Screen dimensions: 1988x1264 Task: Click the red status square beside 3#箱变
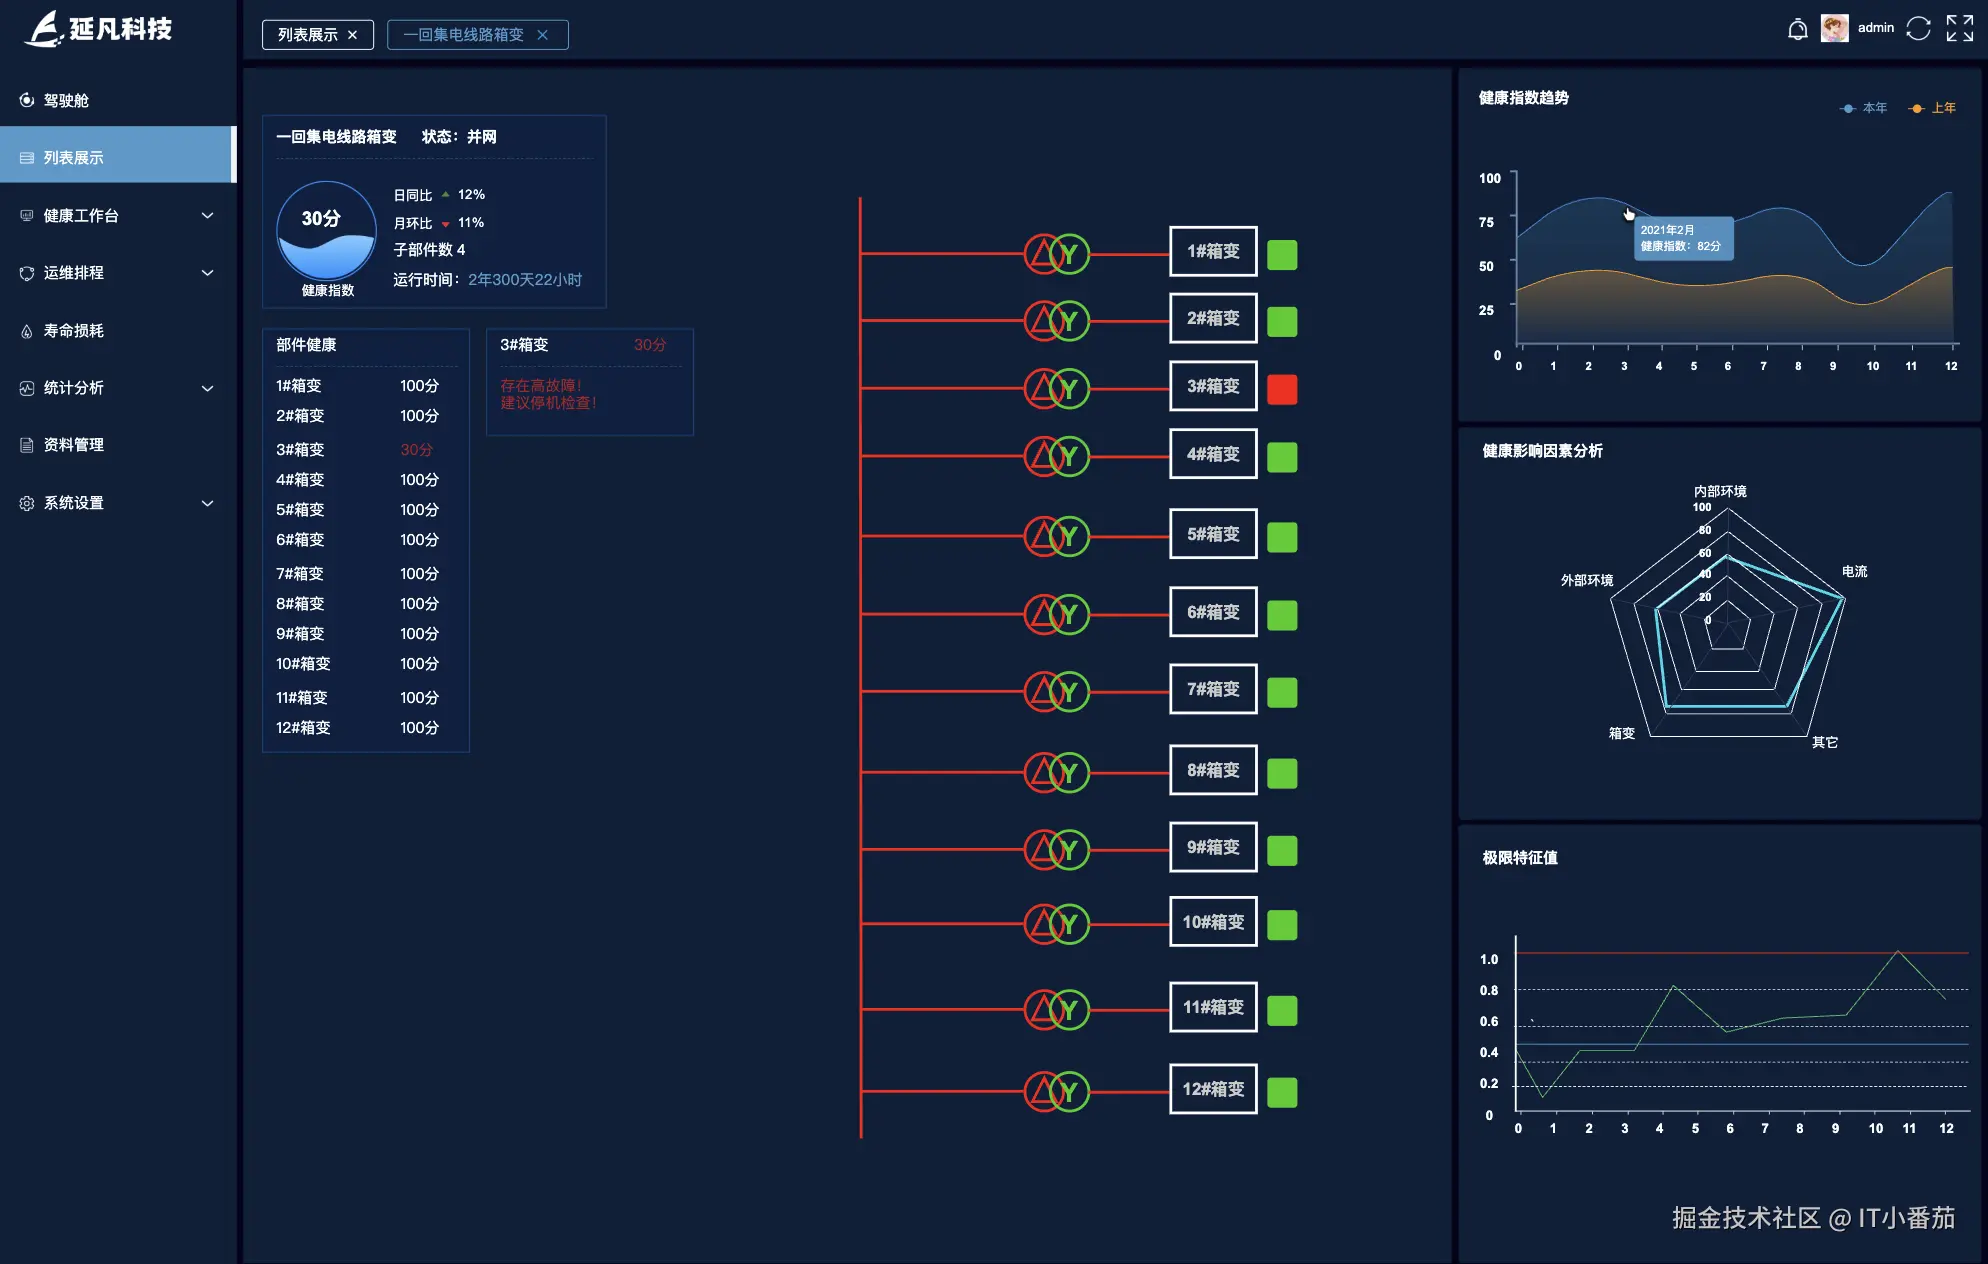pyautogui.click(x=1282, y=389)
